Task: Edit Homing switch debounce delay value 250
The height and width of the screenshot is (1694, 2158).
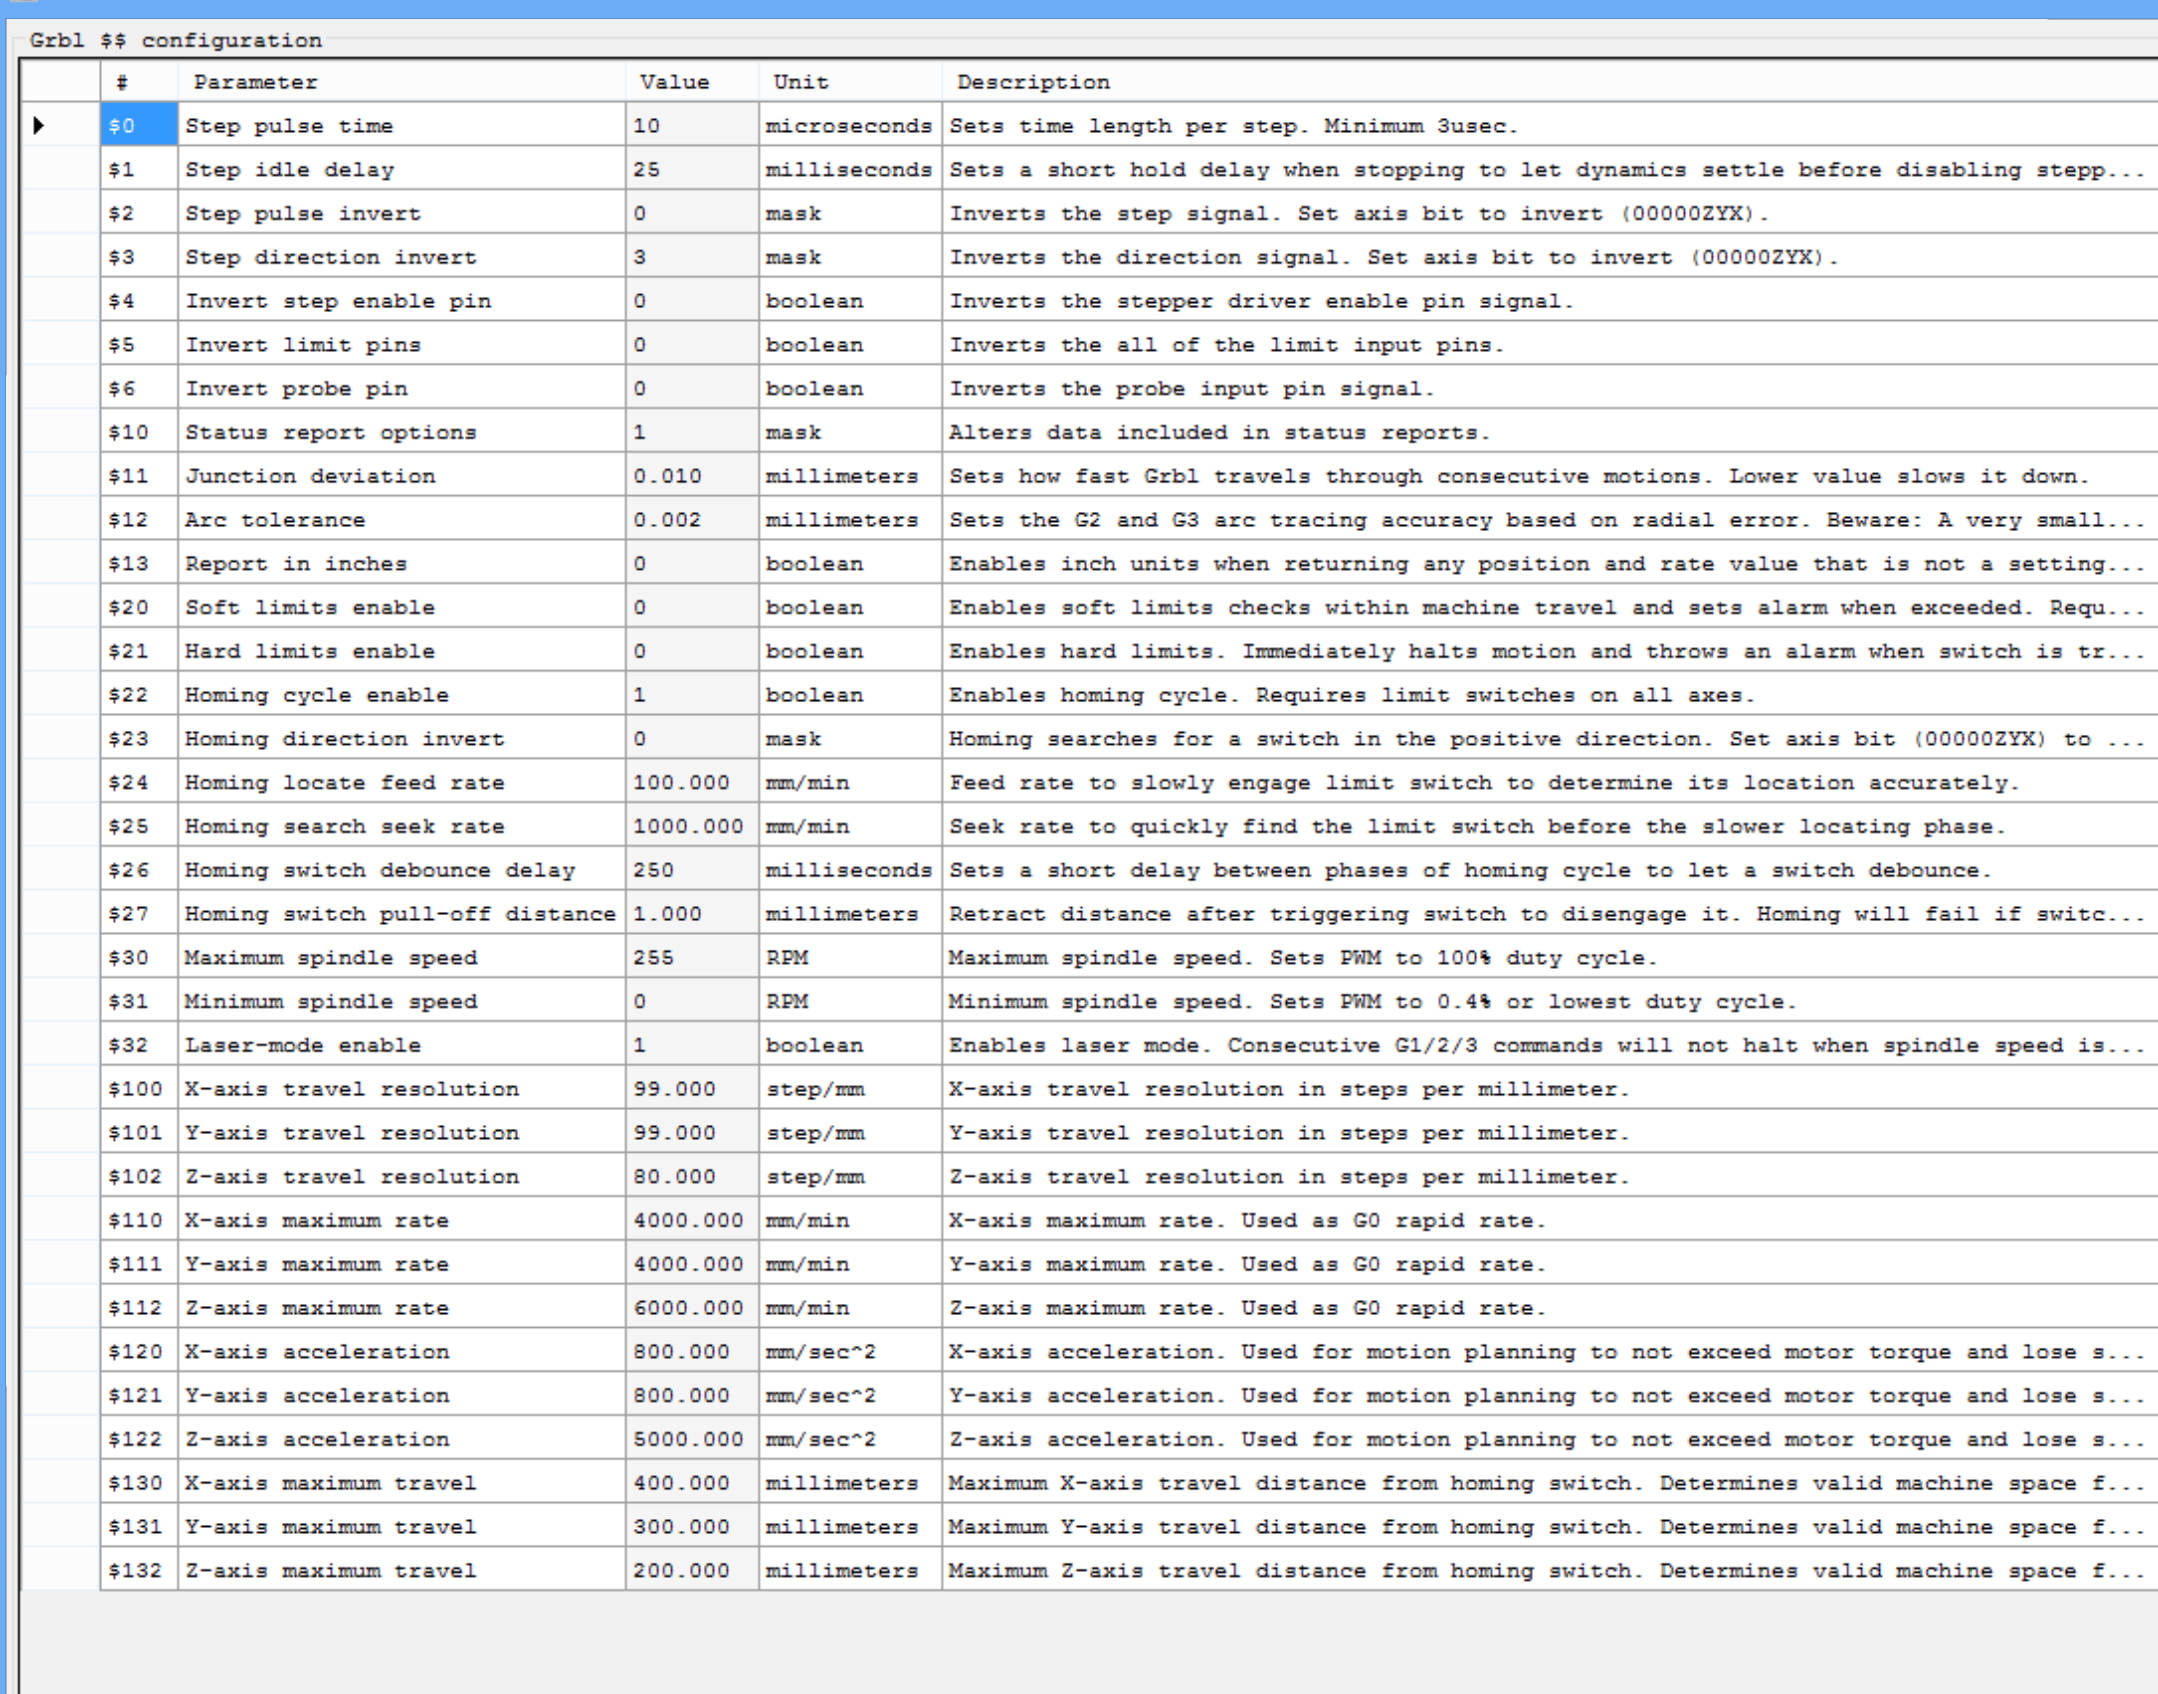Action: coord(692,870)
